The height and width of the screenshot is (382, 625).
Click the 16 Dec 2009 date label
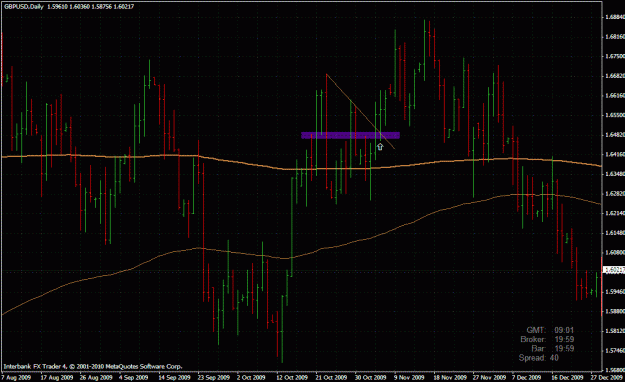pos(567,377)
